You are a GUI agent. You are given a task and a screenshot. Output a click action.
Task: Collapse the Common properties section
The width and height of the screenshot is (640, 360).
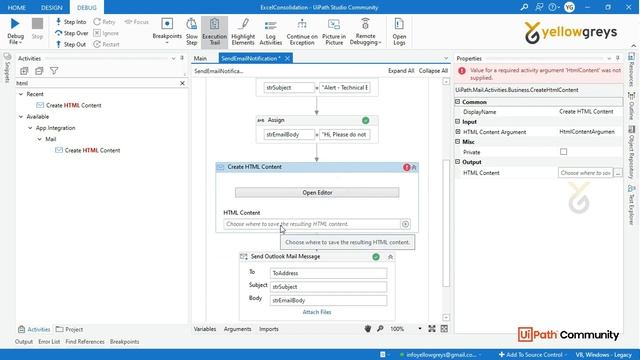[x=458, y=102]
